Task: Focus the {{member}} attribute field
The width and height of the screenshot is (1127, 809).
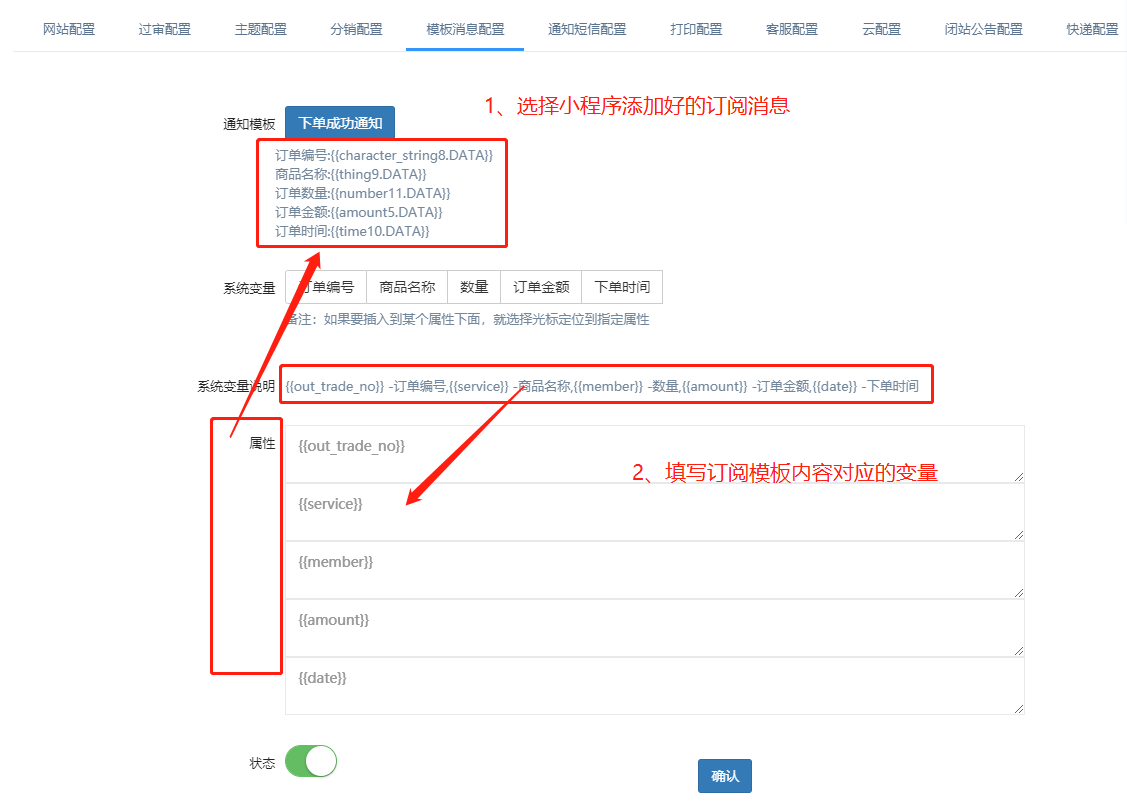Action: point(654,570)
